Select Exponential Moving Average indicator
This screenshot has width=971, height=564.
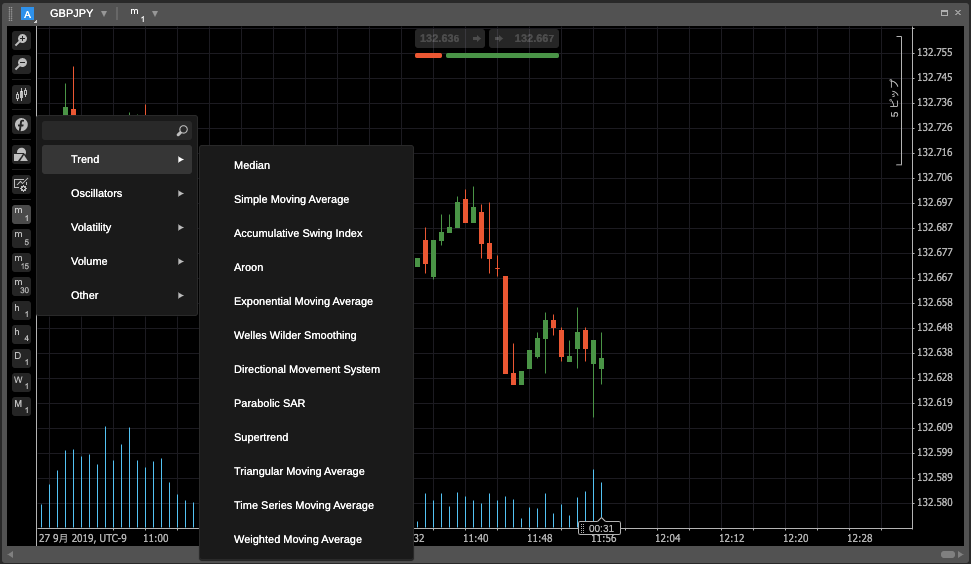[x=303, y=301]
